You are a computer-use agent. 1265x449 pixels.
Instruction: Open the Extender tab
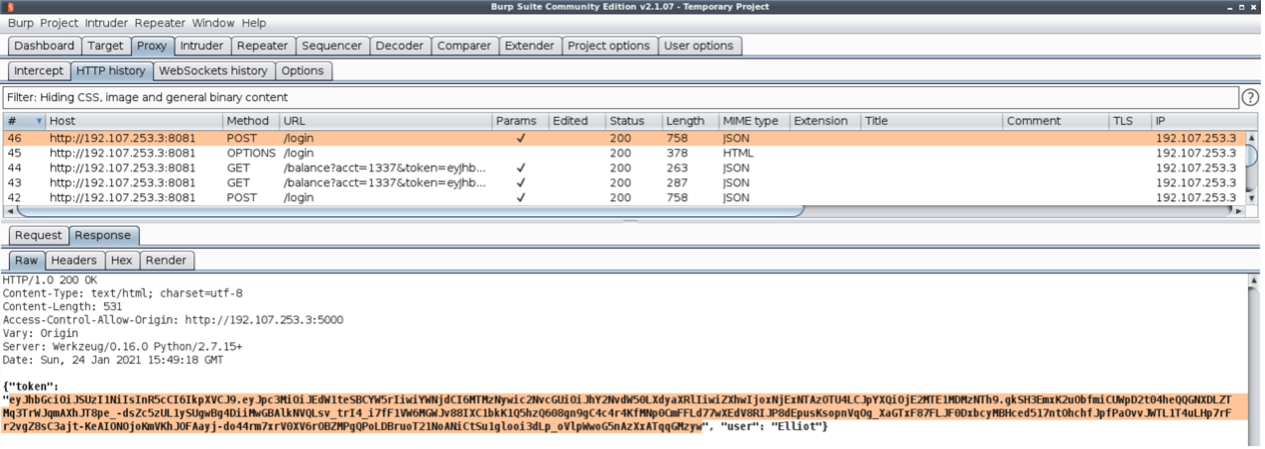529,46
